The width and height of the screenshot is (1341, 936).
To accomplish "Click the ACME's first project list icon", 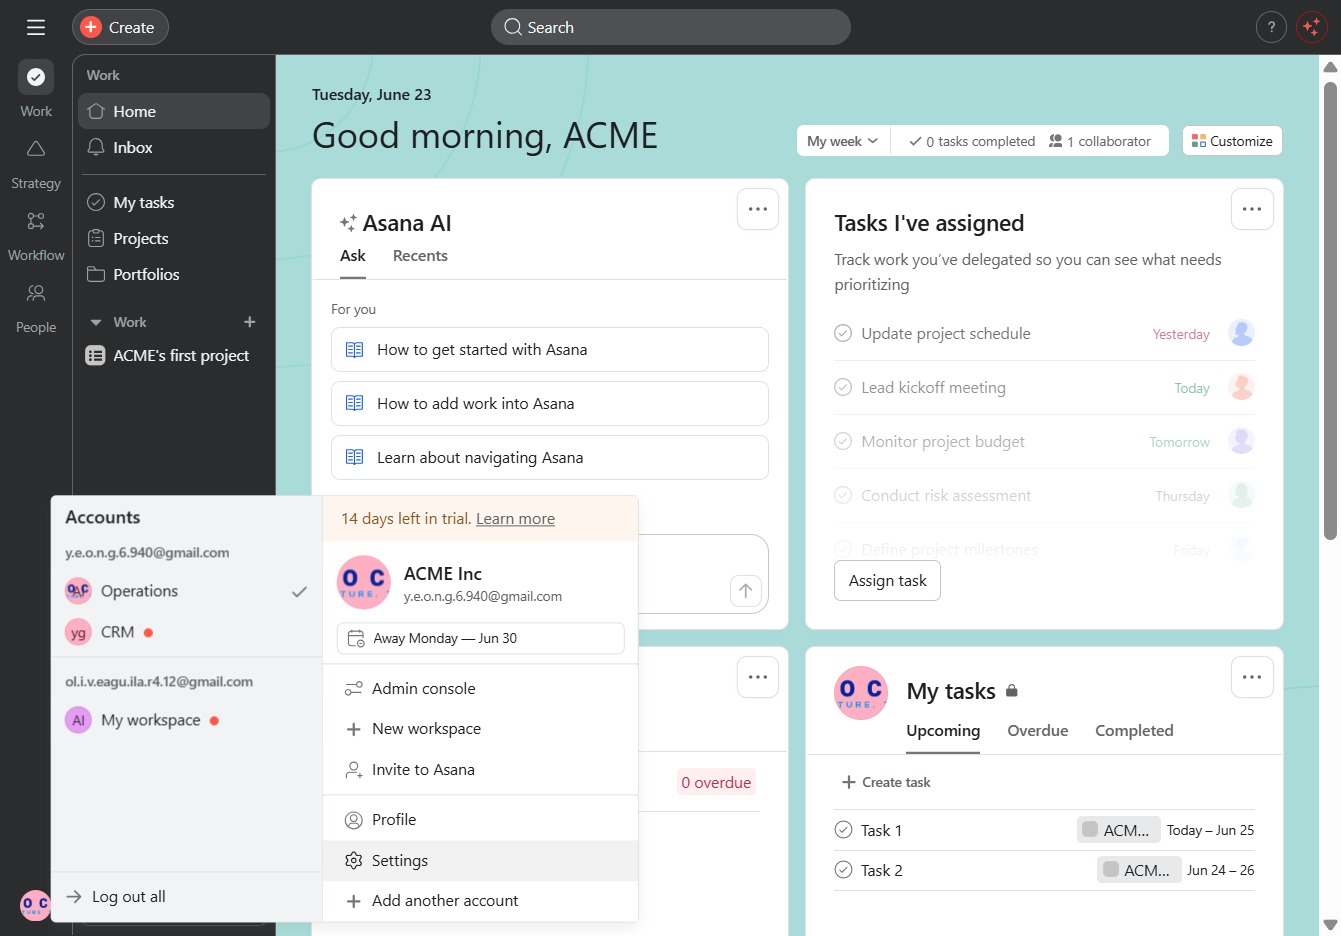I will [95, 355].
